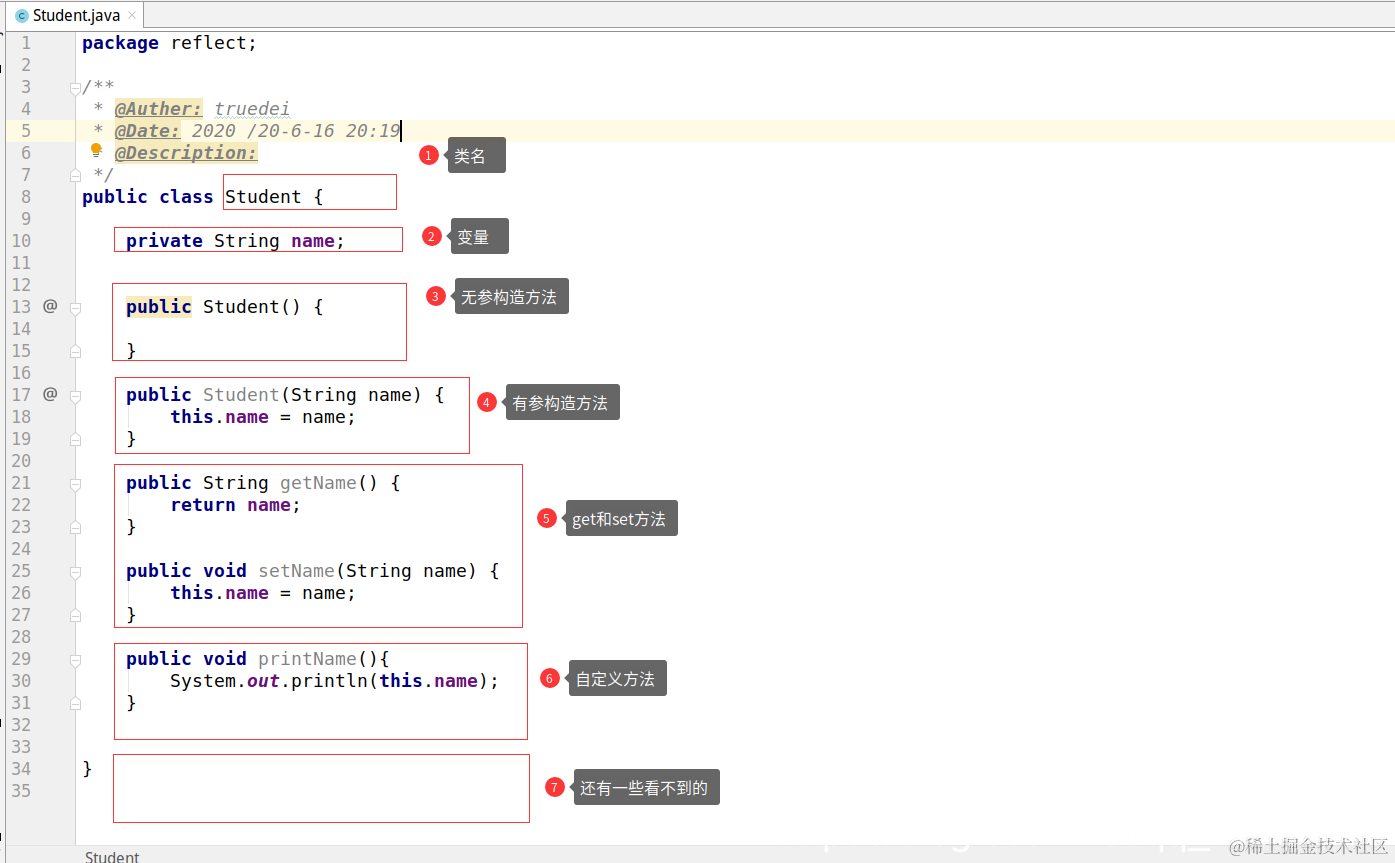Click the @ gutter icon on line 17

pyautogui.click(x=50, y=394)
